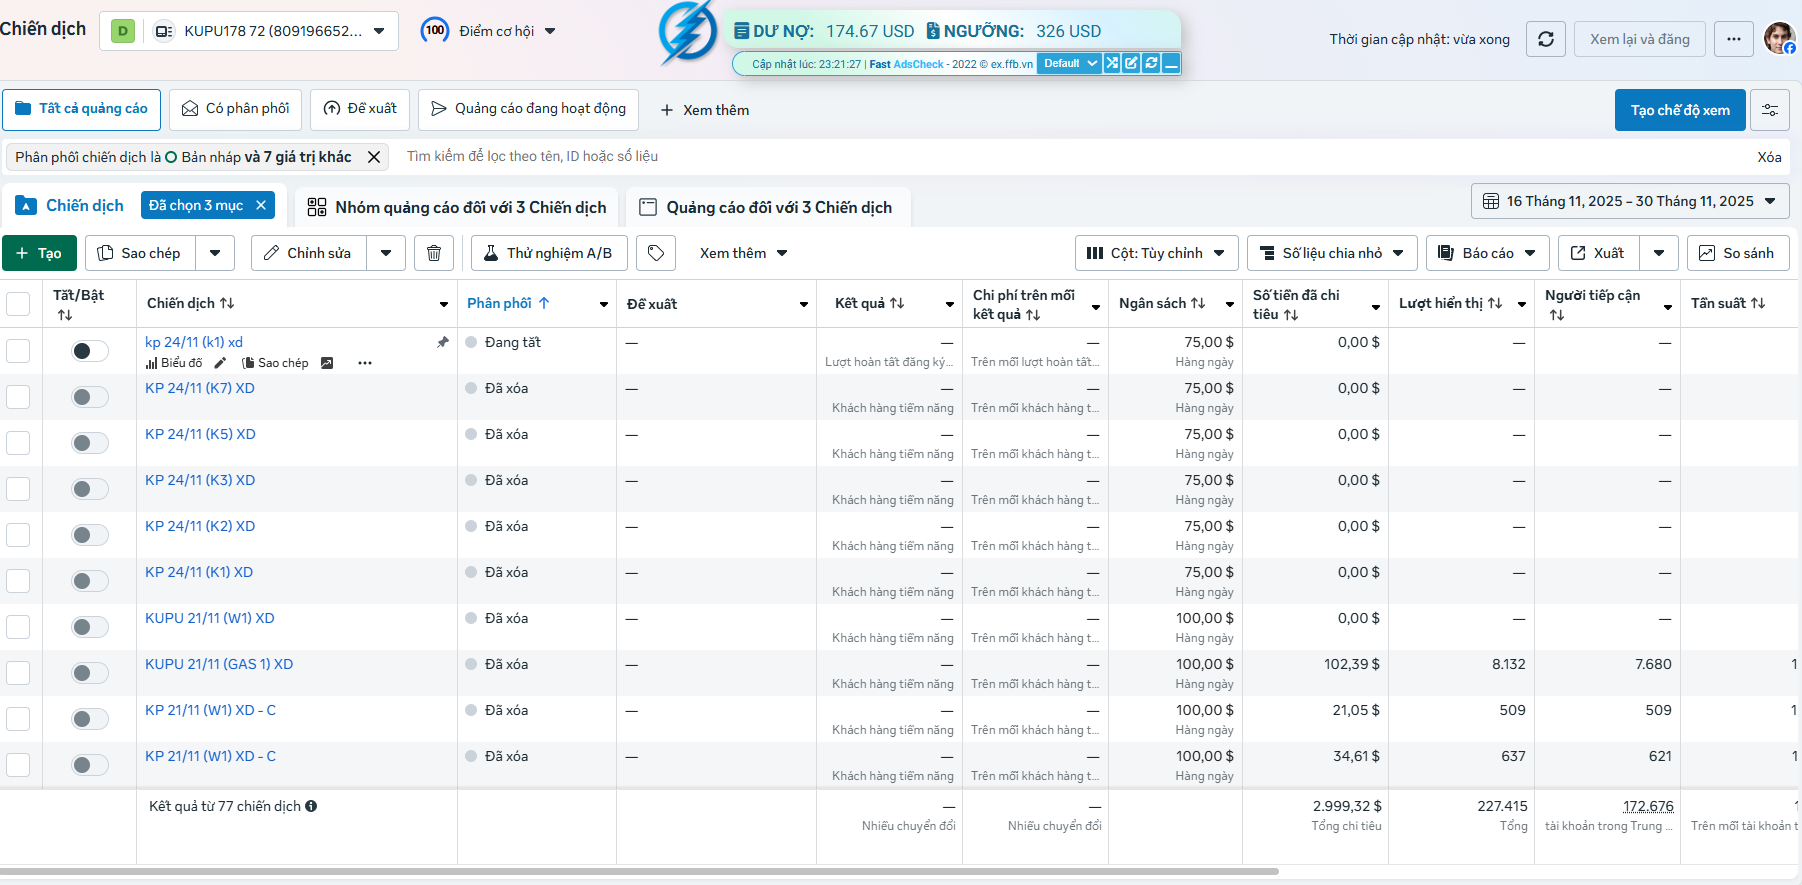Switch to the Đề xuất view tab
This screenshot has height=885, width=1802.
360,109
